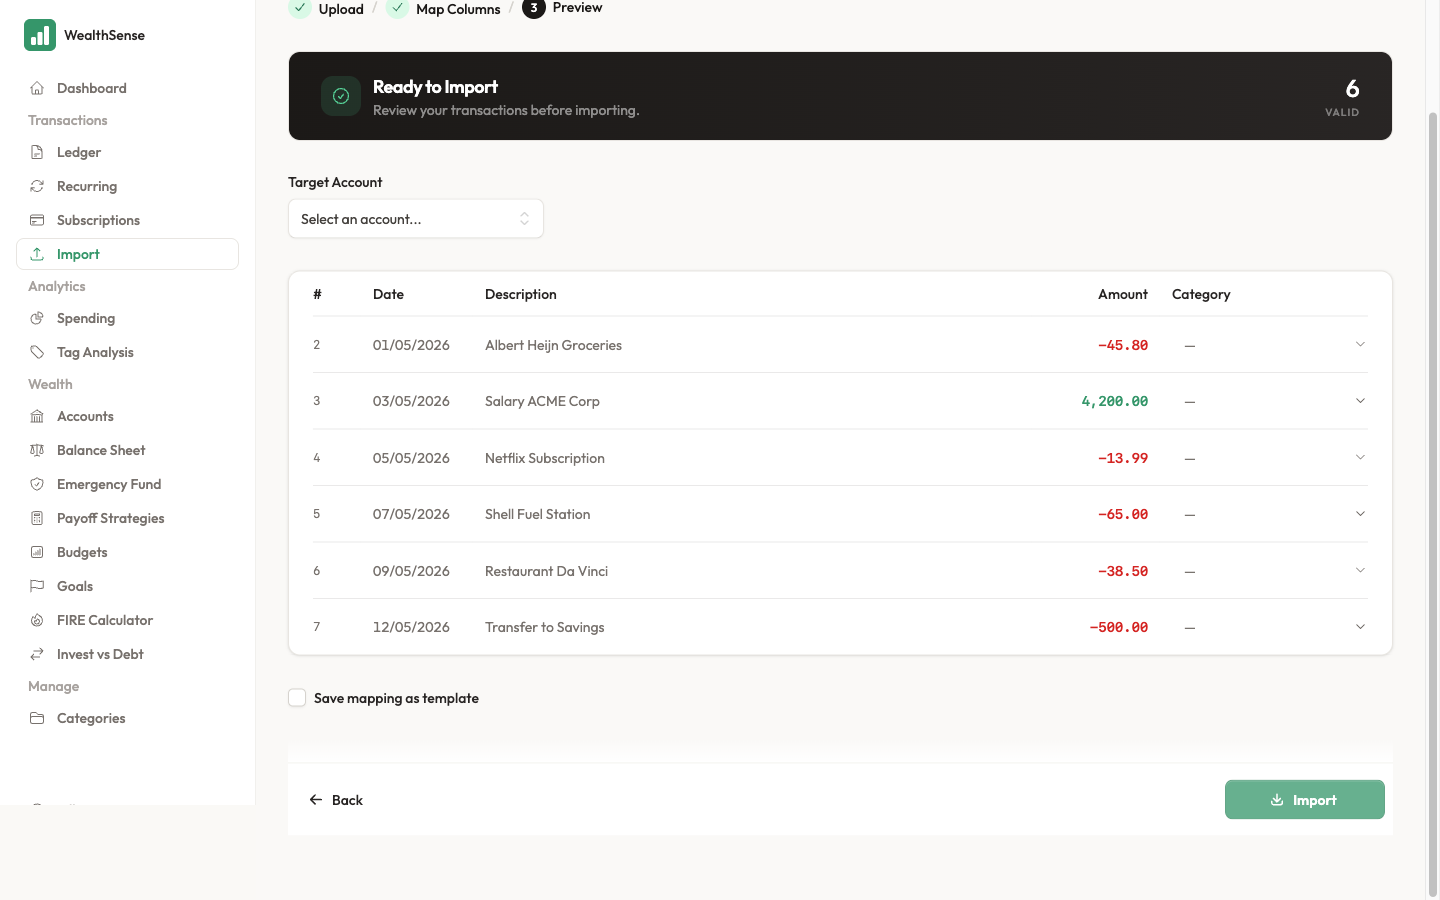Image resolution: width=1440 pixels, height=900 pixels.
Task: Open the Target Account dropdown
Action: coord(416,219)
